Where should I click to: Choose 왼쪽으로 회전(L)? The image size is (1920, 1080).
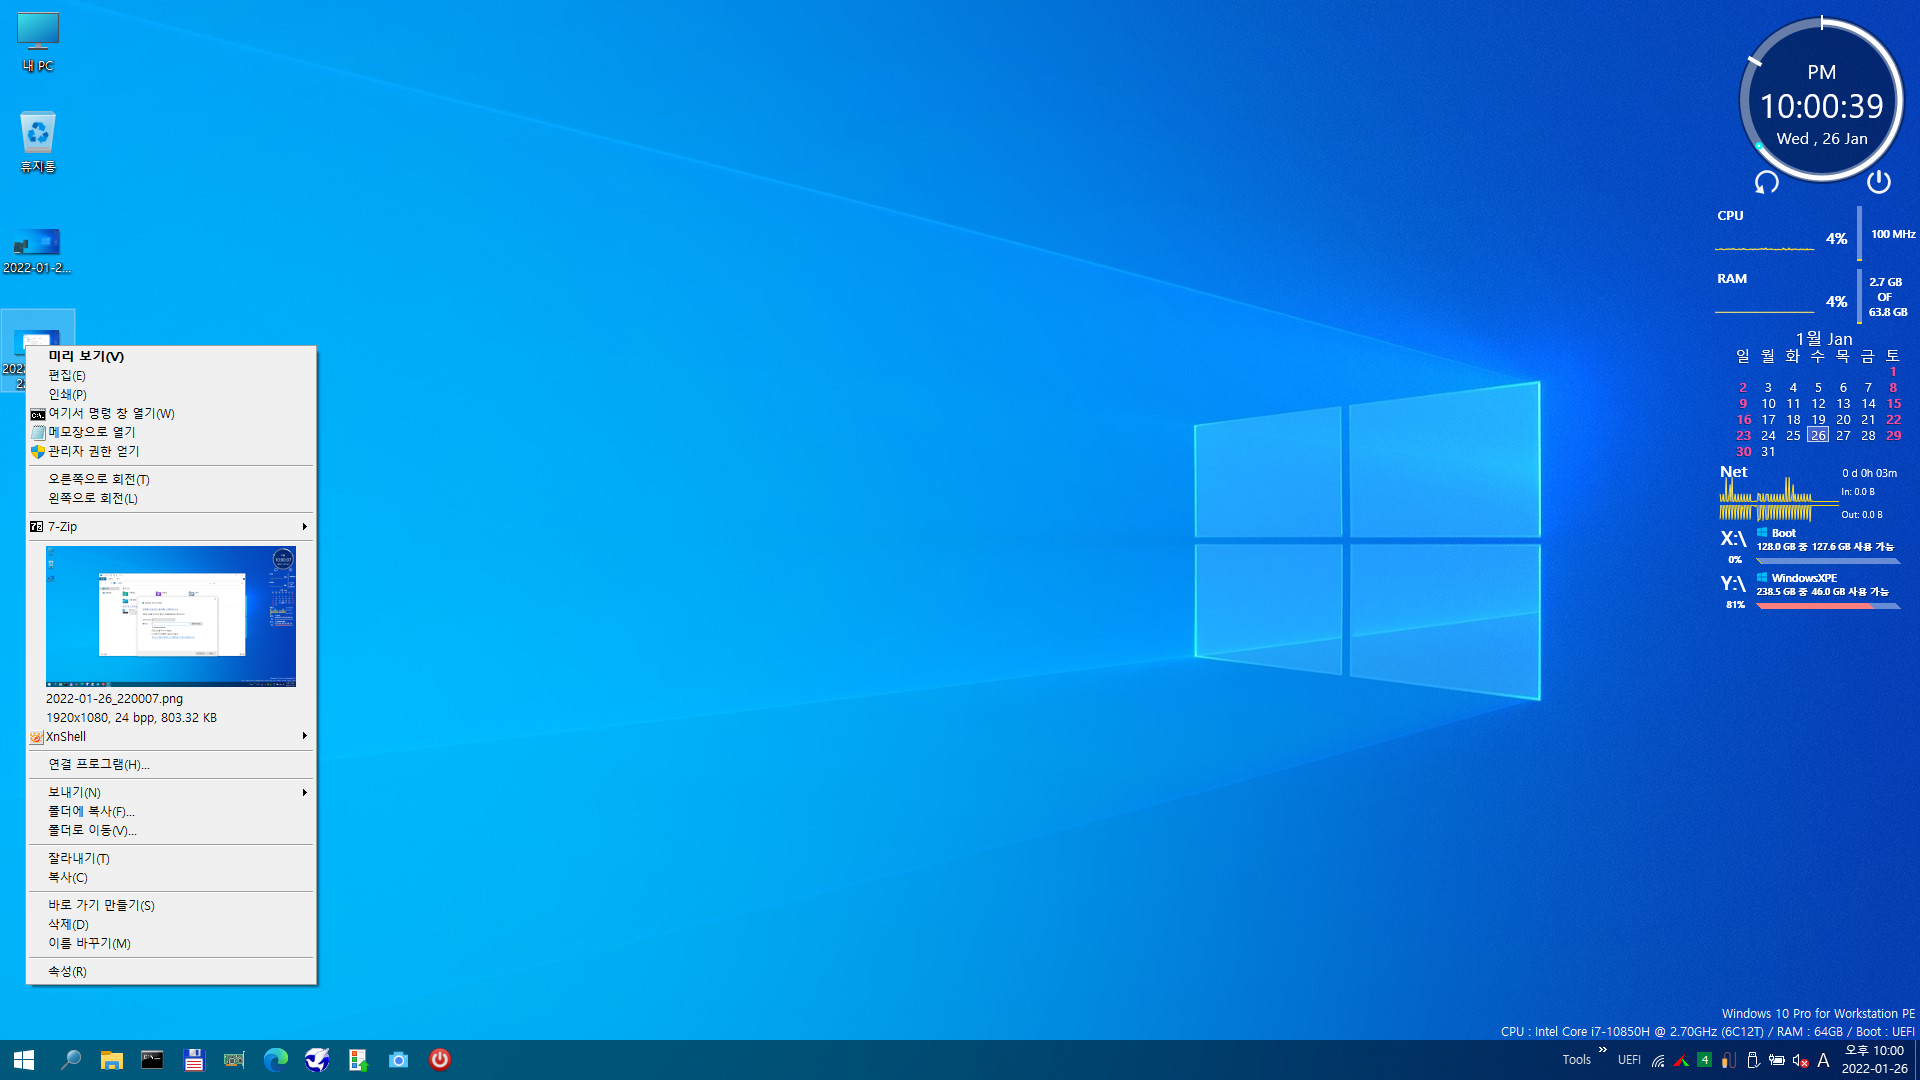pyautogui.click(x=171, y=498)
